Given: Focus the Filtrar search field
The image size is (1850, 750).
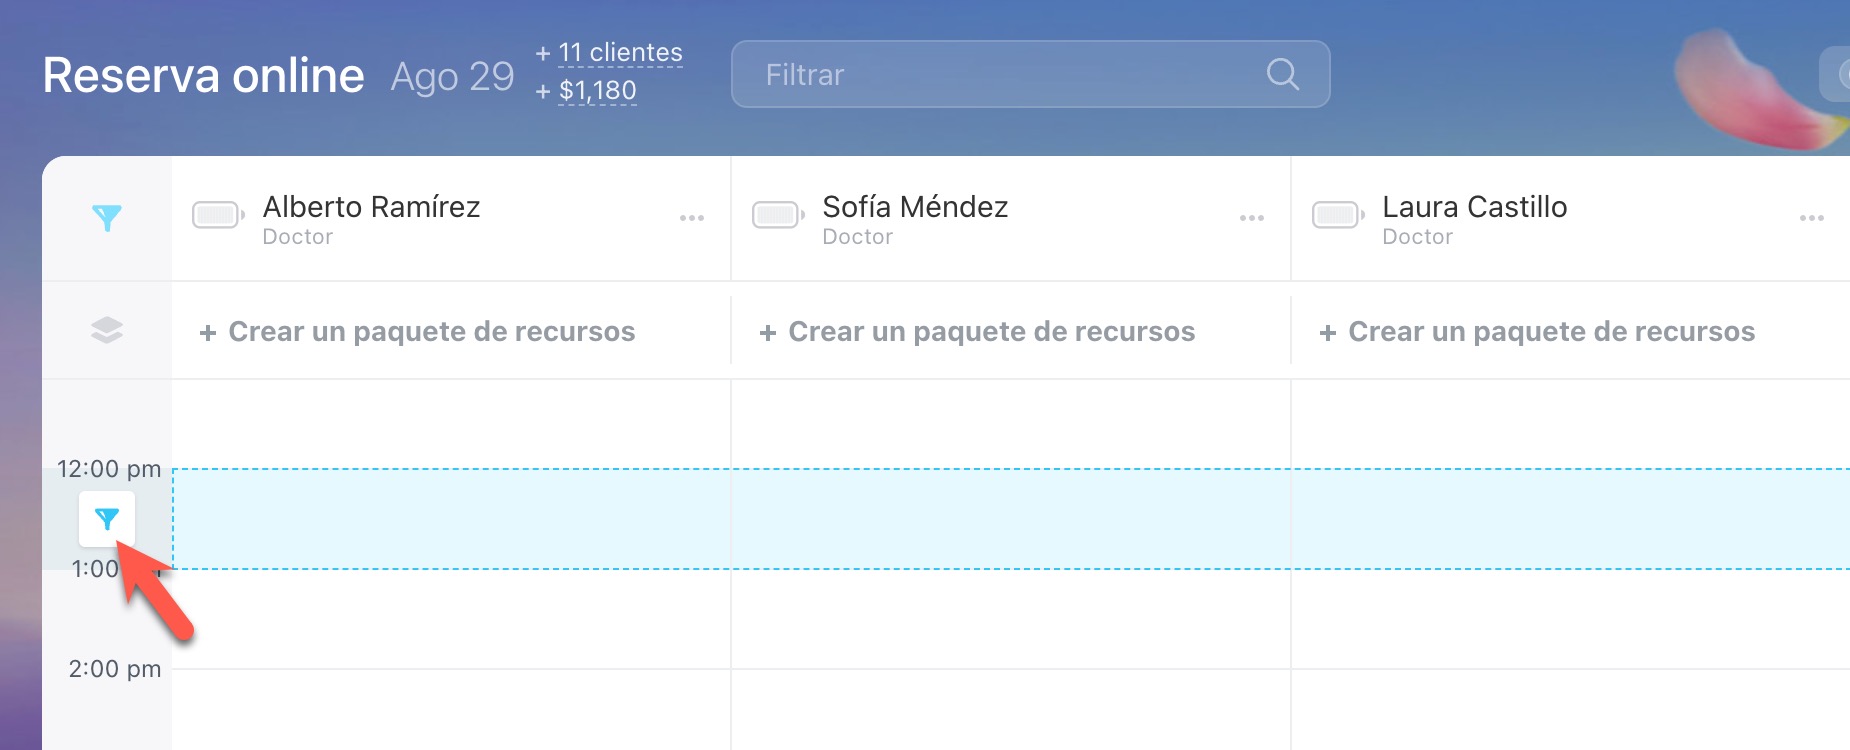Looking at the screenshot, I should pos(1000,74).
